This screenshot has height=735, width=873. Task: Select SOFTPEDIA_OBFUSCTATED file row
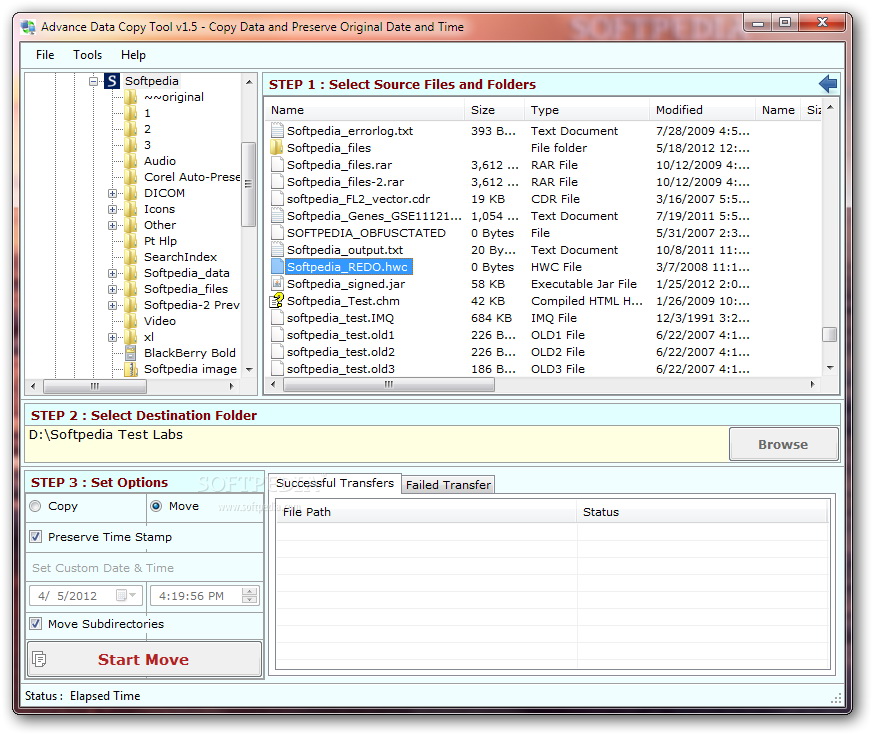366,233
